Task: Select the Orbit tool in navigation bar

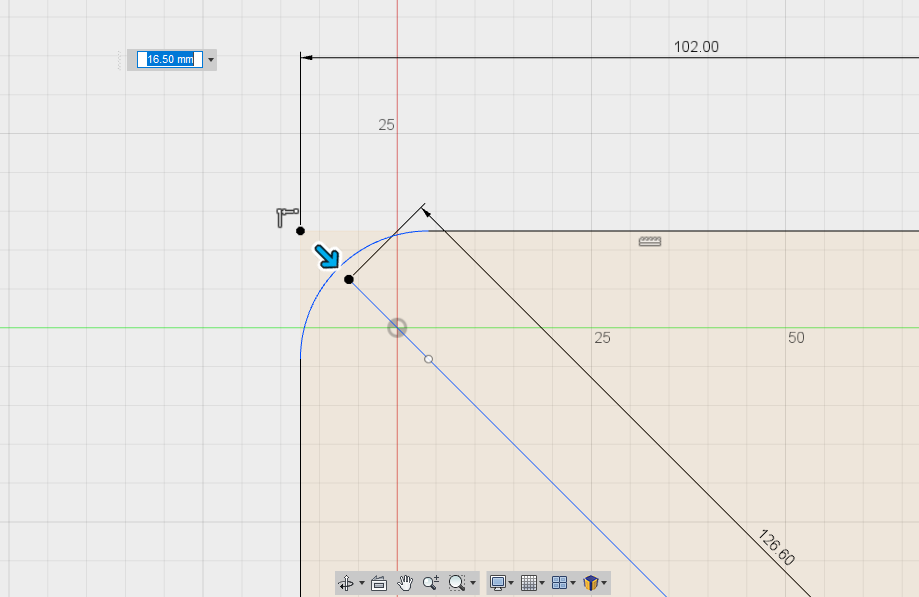Action: [x=346, y=583]
